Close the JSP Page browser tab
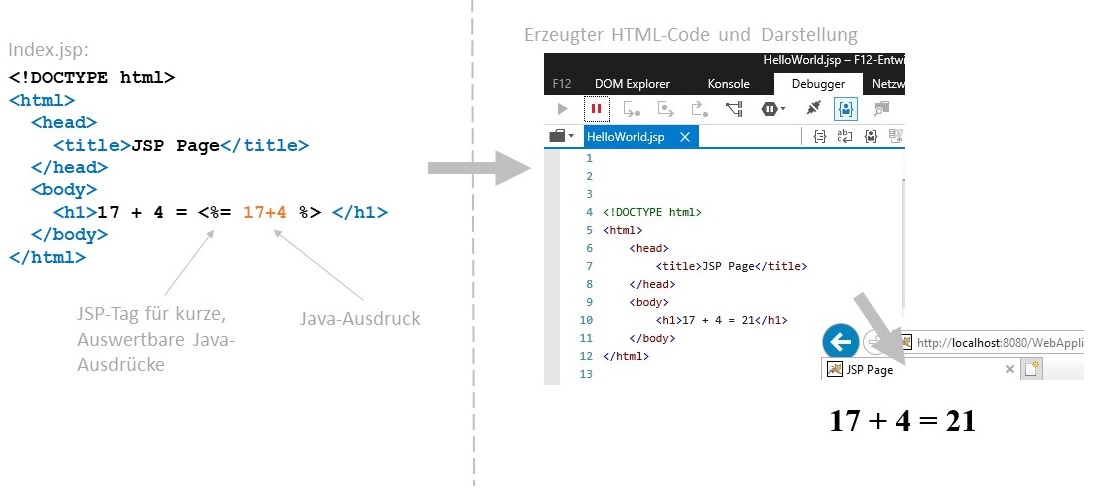This screenshot has width=1106, height=499. 1009,369
